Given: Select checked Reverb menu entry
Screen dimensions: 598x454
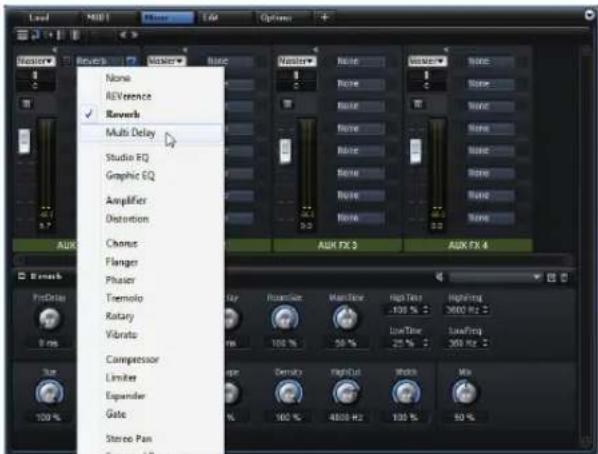Looking at the screenshot, I should click(x=123, y=114).
